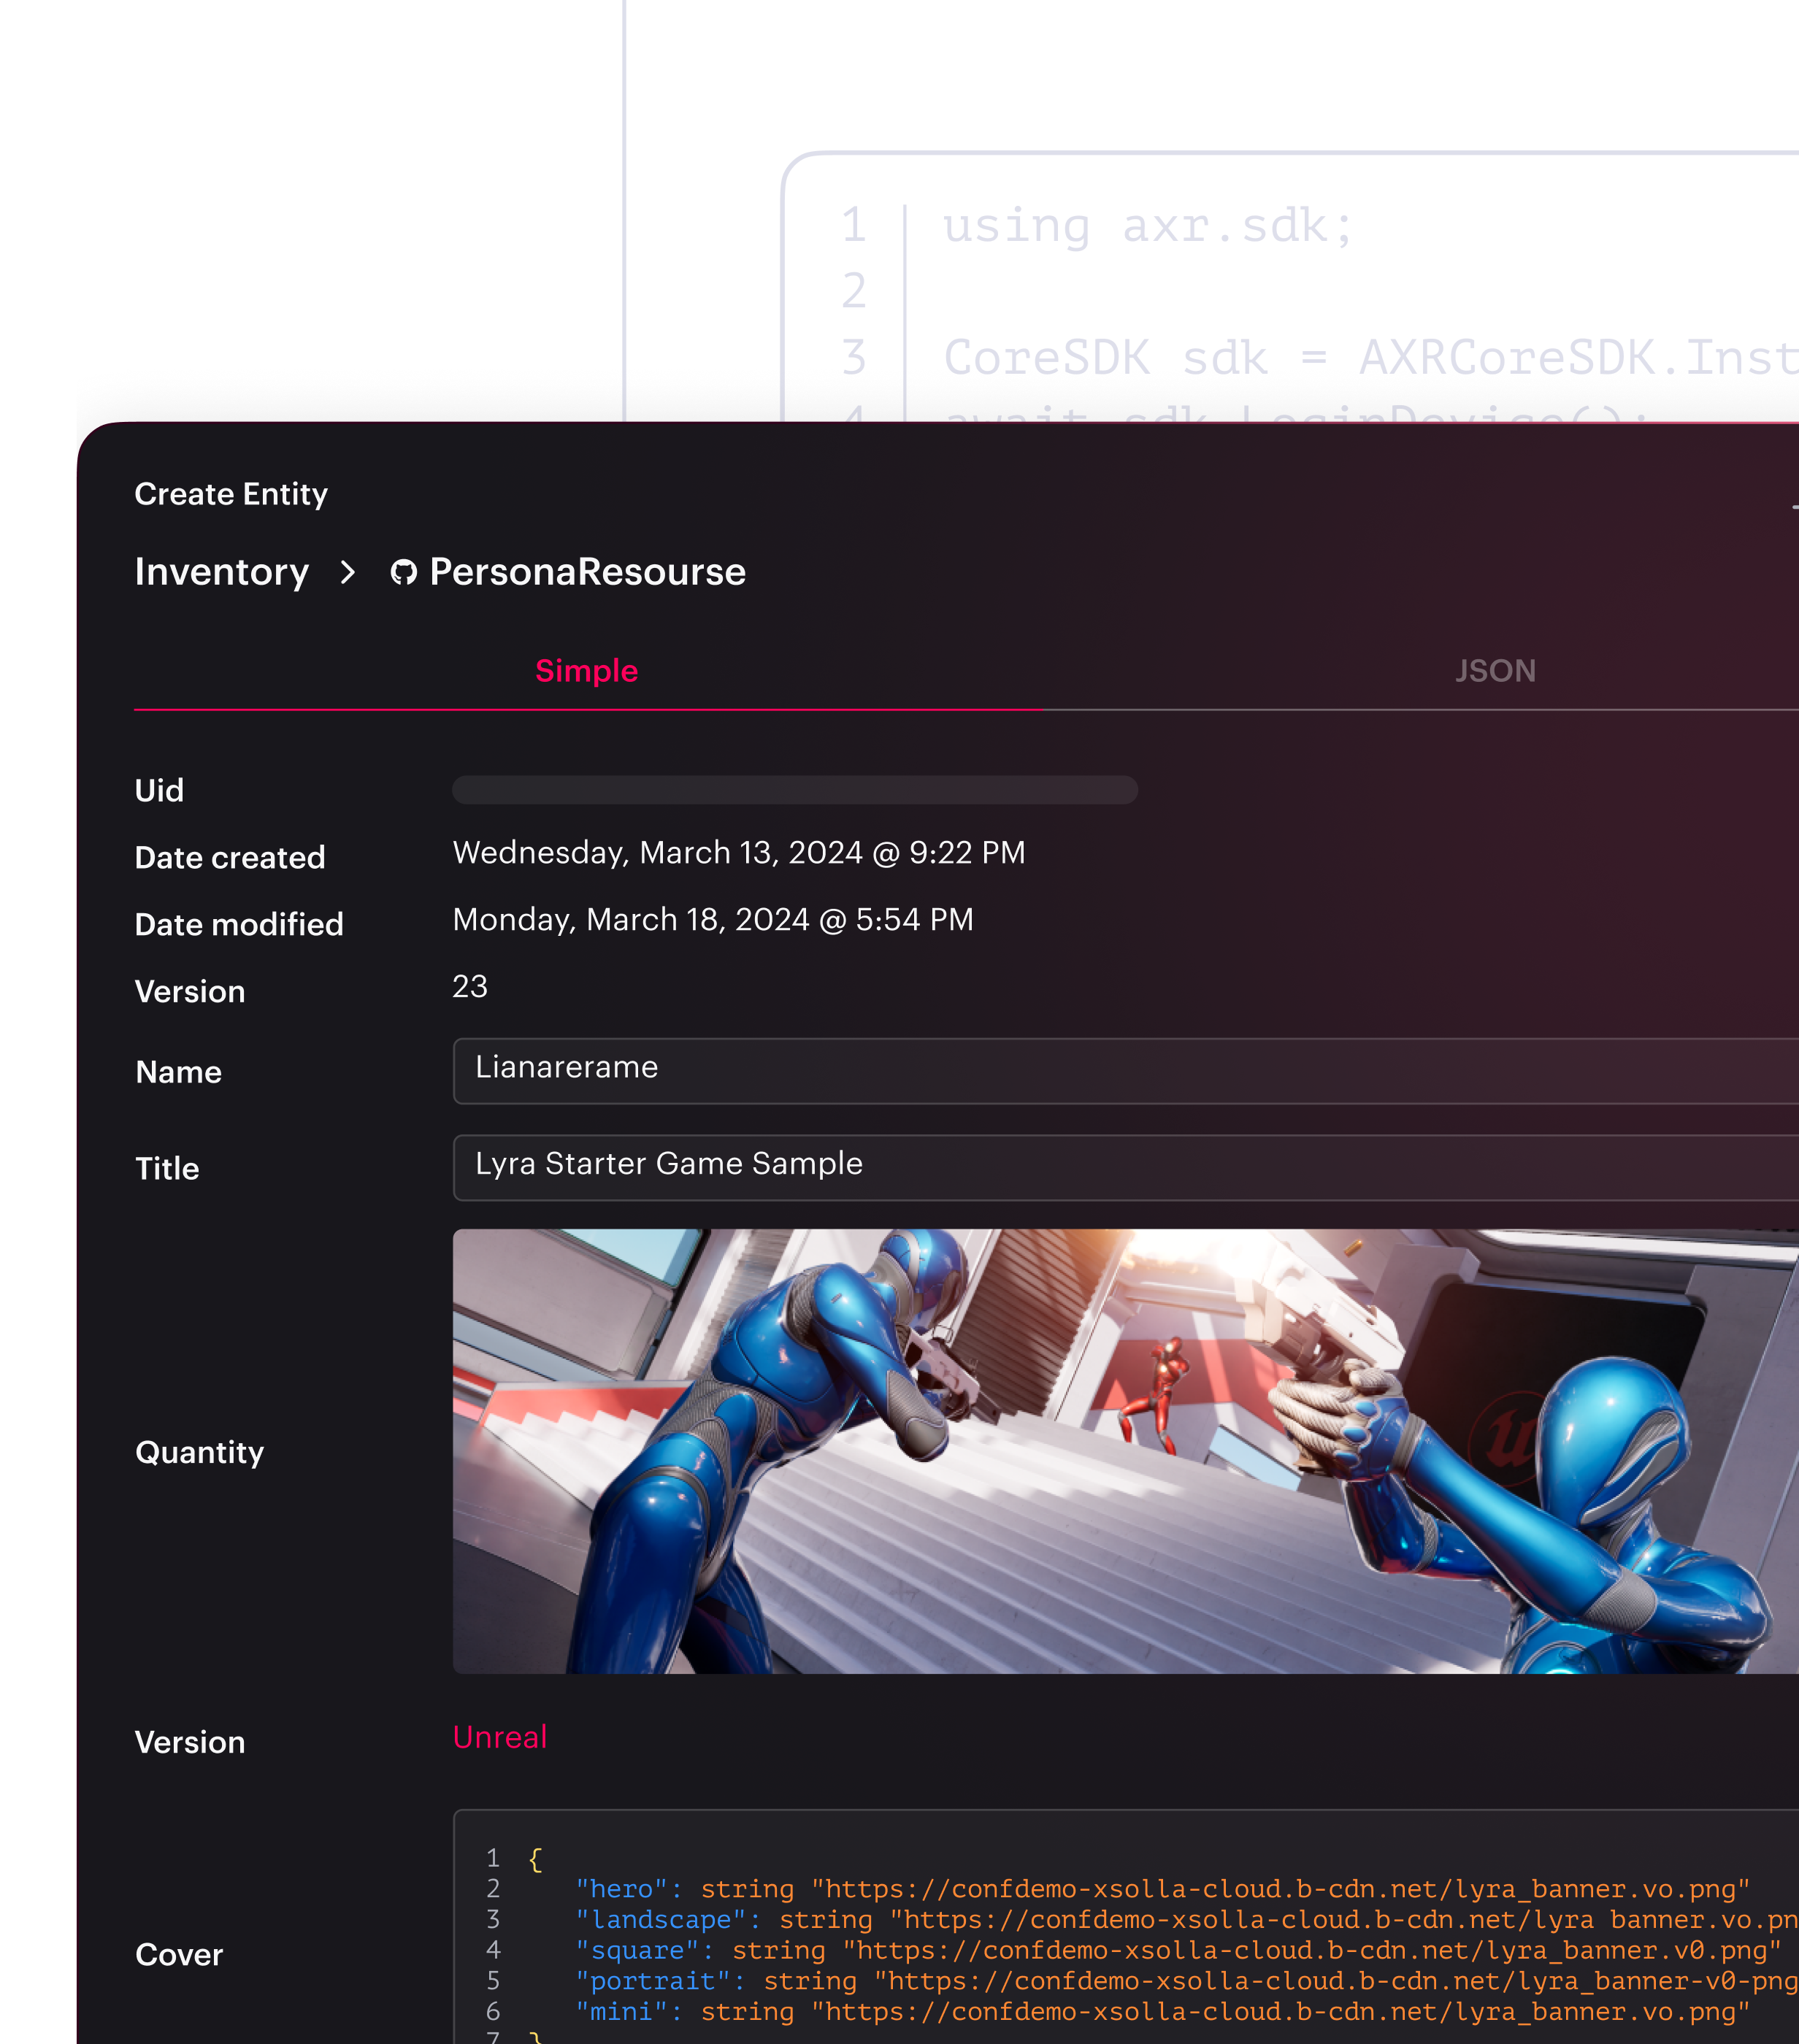Click the "mini" line in cover JSON

pos(1163,2012)
